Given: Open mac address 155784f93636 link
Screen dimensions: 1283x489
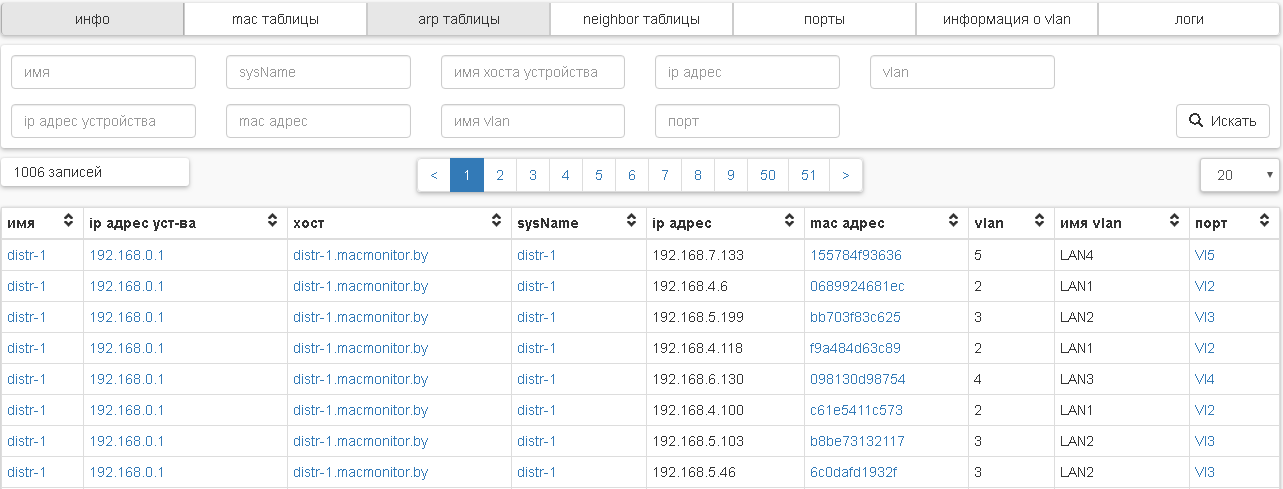Looking at the screenshot, I should pos(855,255).
